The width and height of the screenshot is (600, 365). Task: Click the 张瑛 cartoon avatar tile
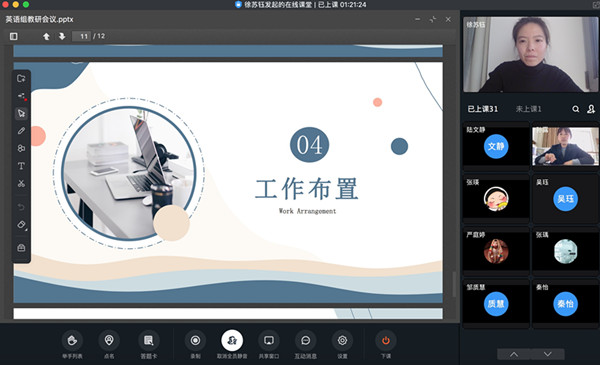(496, 198)
